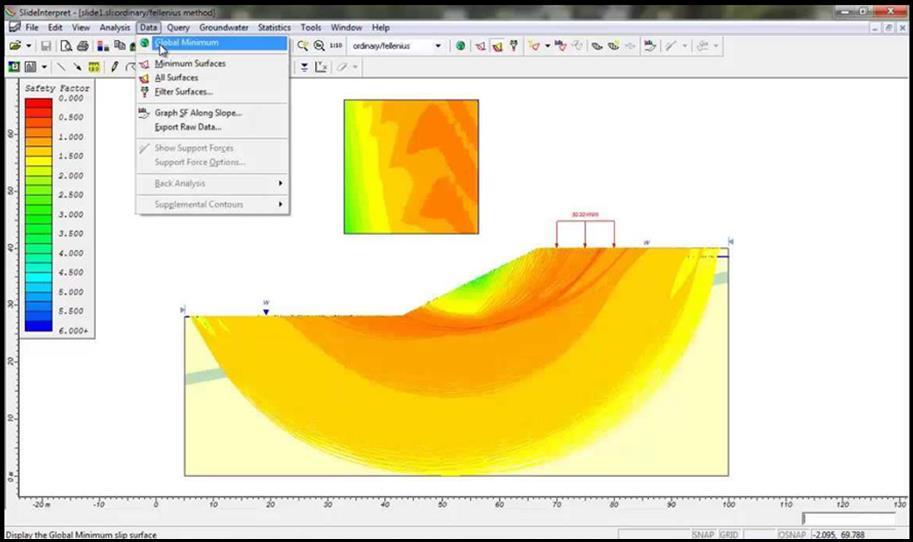
Task: Expand the support forces toolbar dropdown arrow
Action: tap(685, 46)
